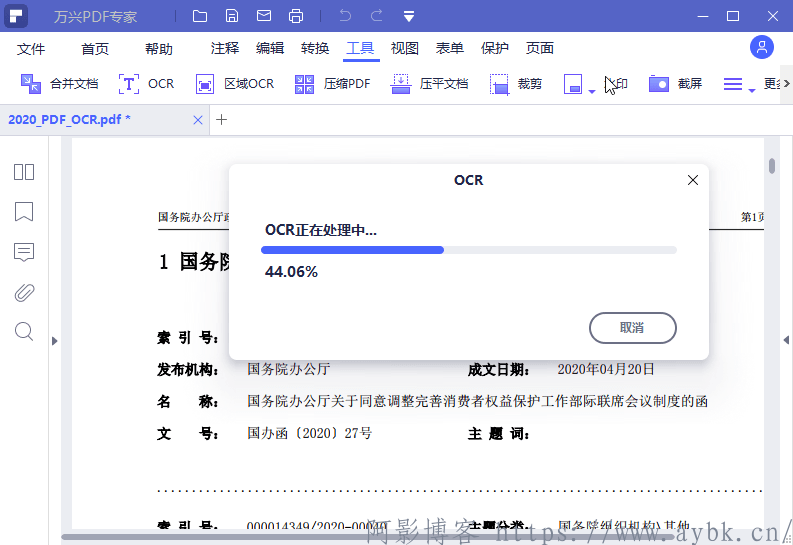Redo the last undone action

(377, 16)
